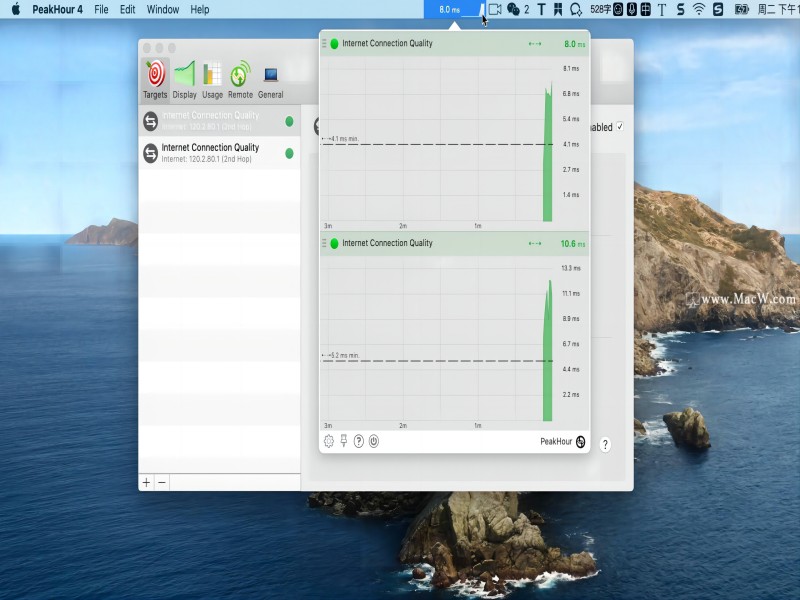Viewport: 800px width, 600px height.
Task: Add a new target with the plus button
Action: 146,482
